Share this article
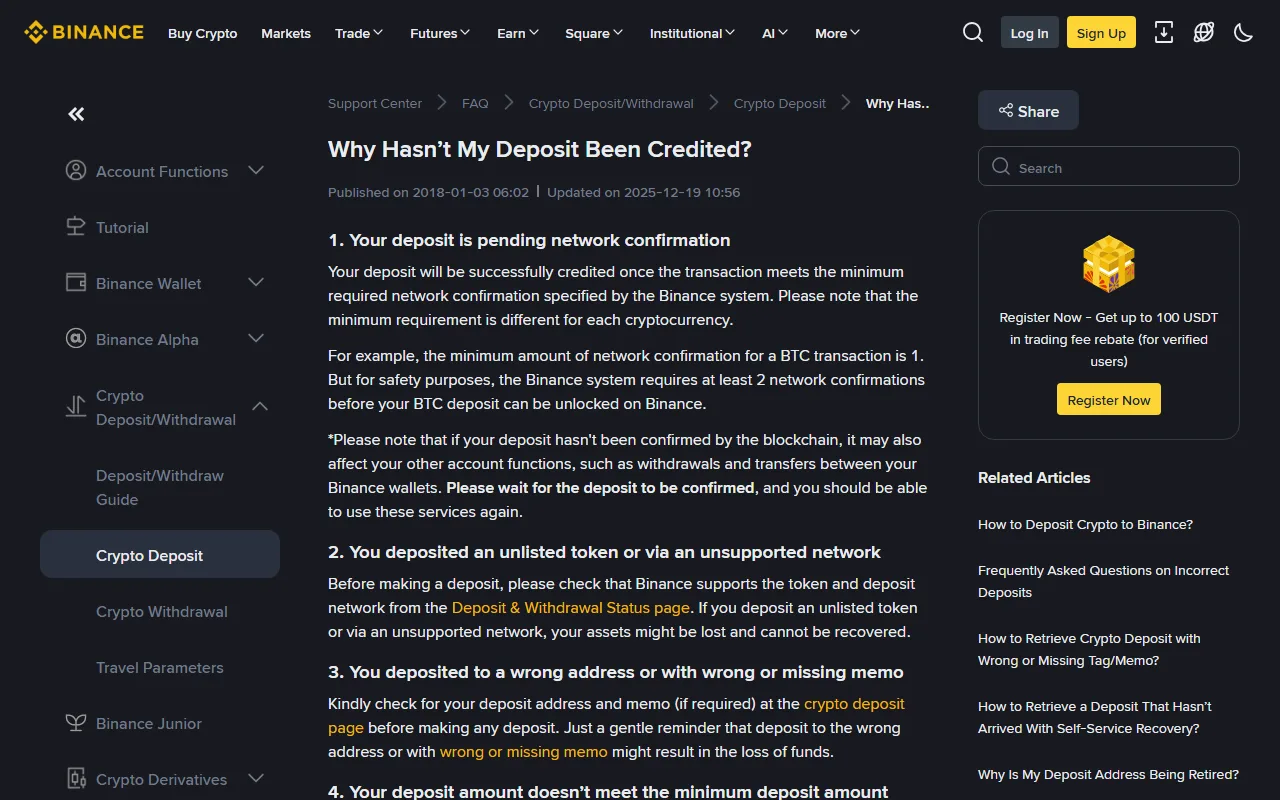Screen dimensions: 1280x800 click(1028, 111)
